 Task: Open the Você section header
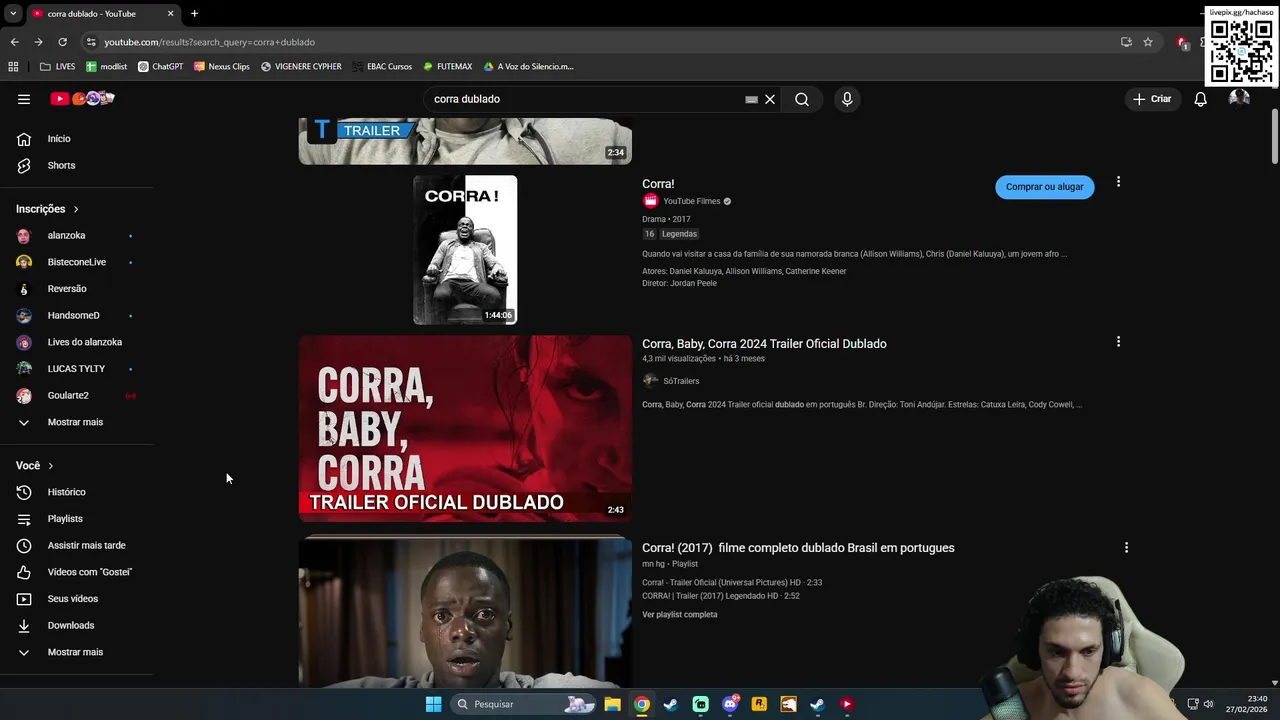pyautogui.click(x=35, y=465)
